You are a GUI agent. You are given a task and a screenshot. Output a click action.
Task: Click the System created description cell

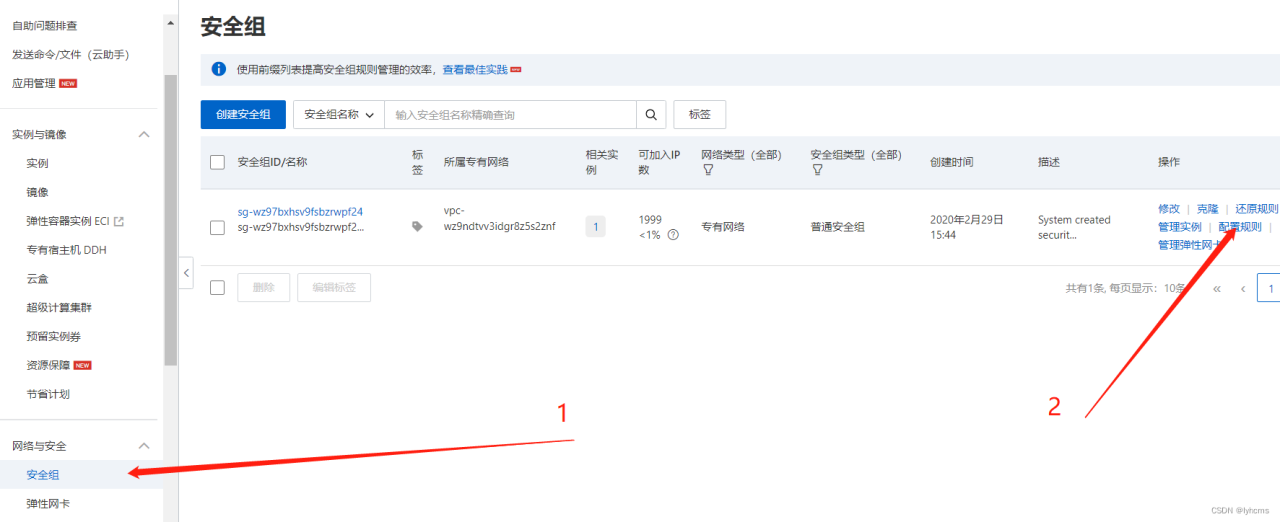(x=1074, y=227)
